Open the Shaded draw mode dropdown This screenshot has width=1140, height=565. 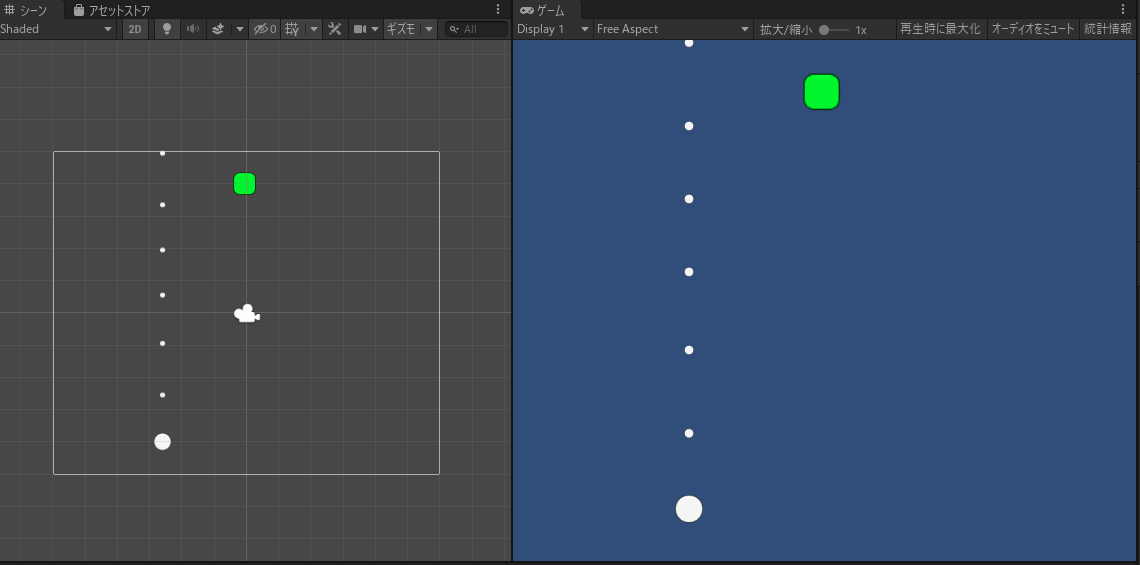pyautogui.click(x=57, y=29)
